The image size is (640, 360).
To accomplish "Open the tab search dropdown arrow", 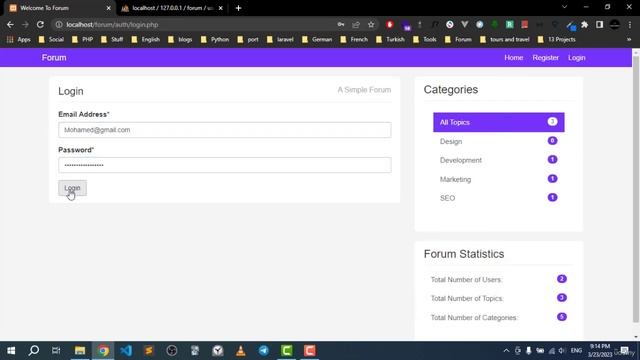I will coord(564,7).
